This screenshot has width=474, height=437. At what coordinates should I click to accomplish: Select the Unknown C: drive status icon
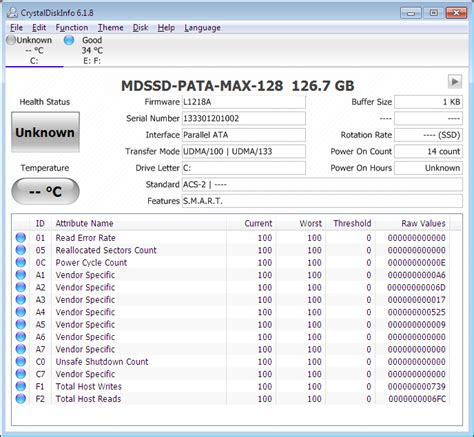point(11,40)
